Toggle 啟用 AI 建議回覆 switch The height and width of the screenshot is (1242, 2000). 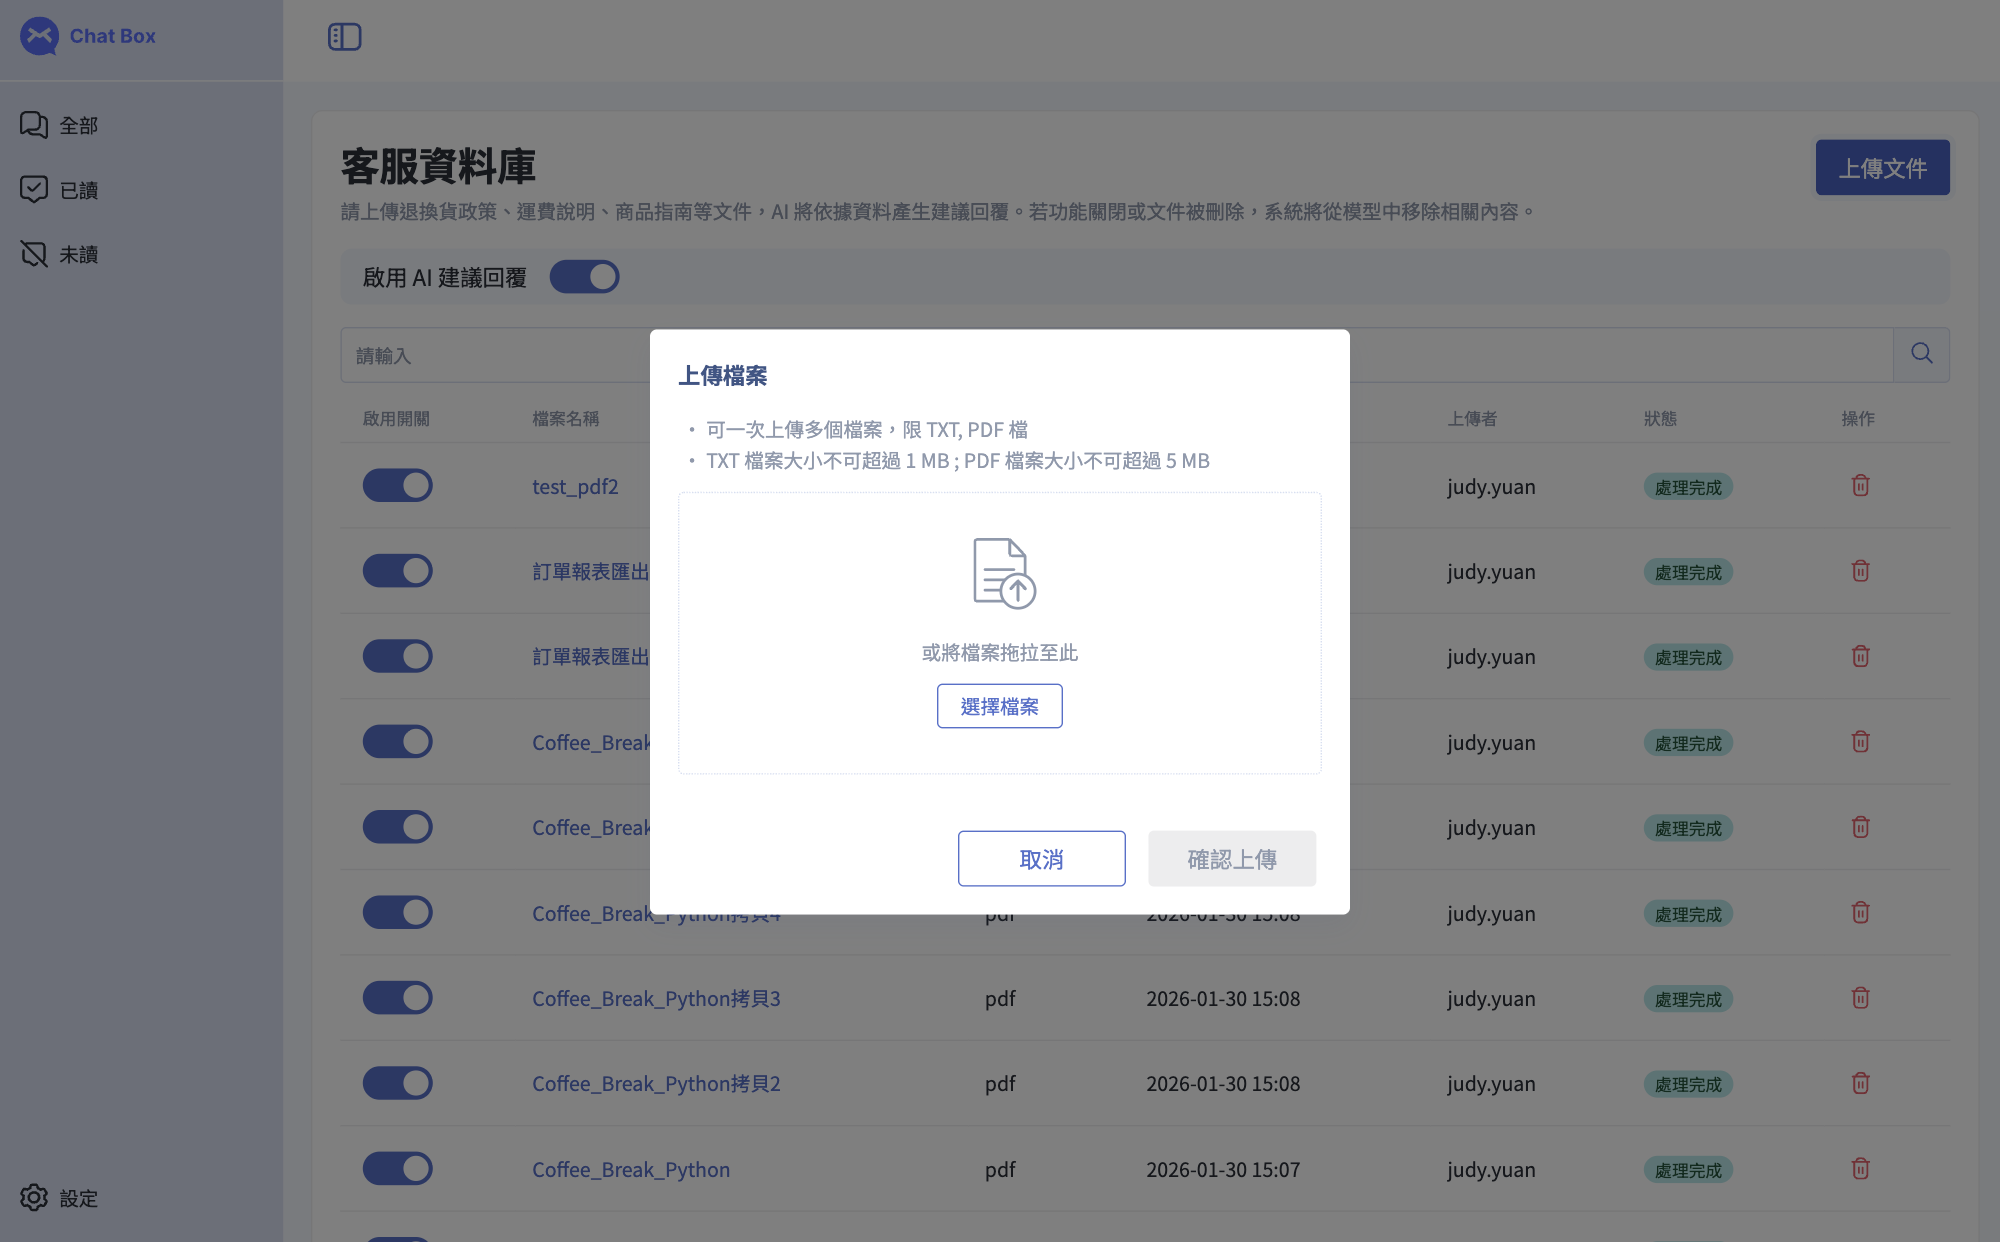[x=584, y=277]
